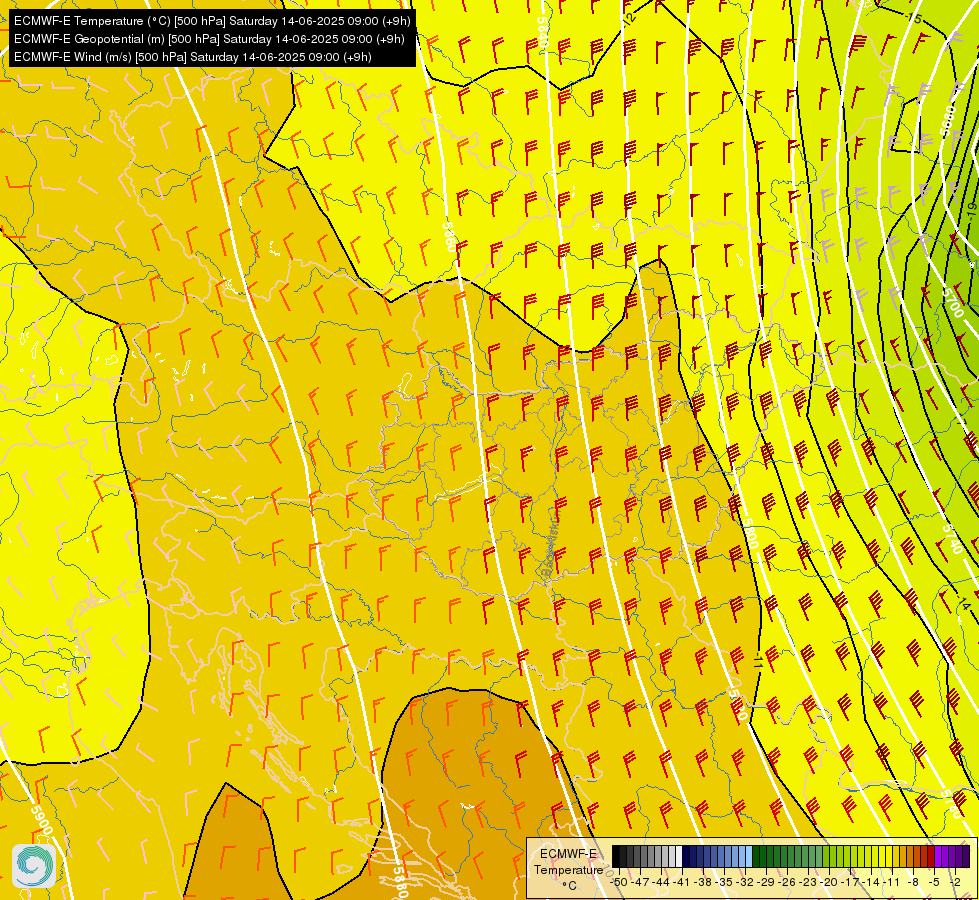Click legend value -38

click(702, 882)
